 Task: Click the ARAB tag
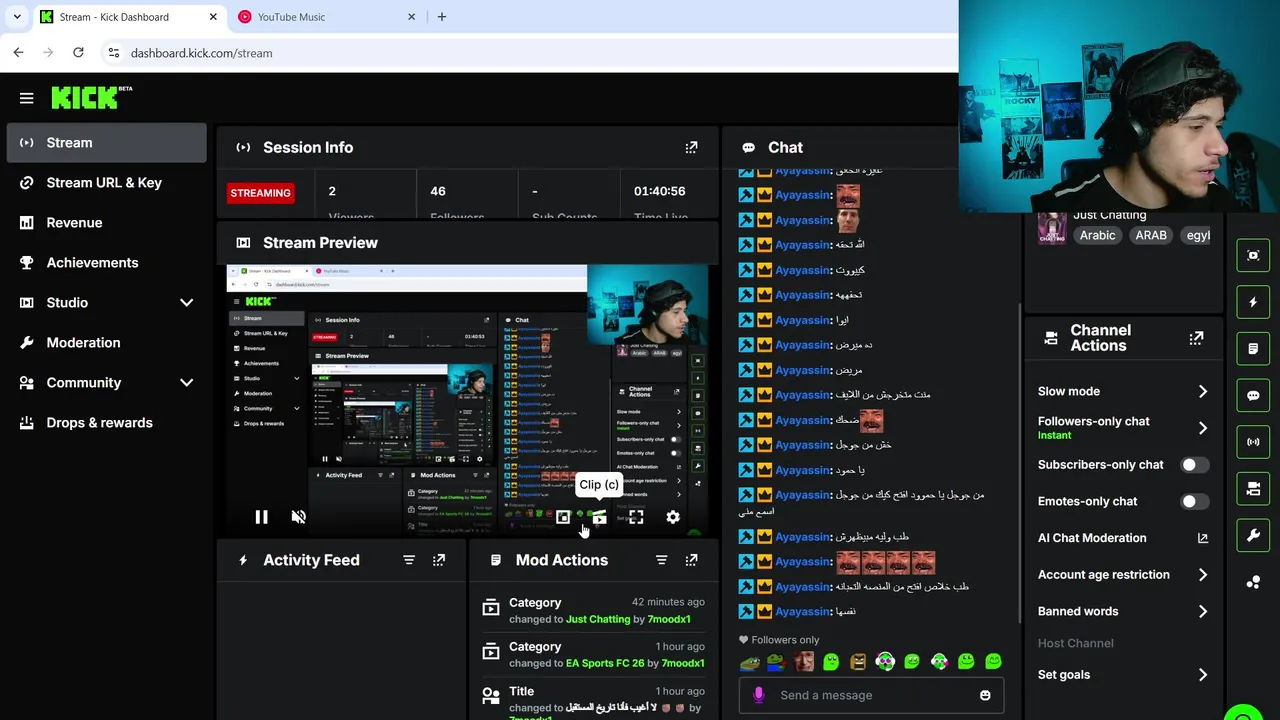point(1151,235)
